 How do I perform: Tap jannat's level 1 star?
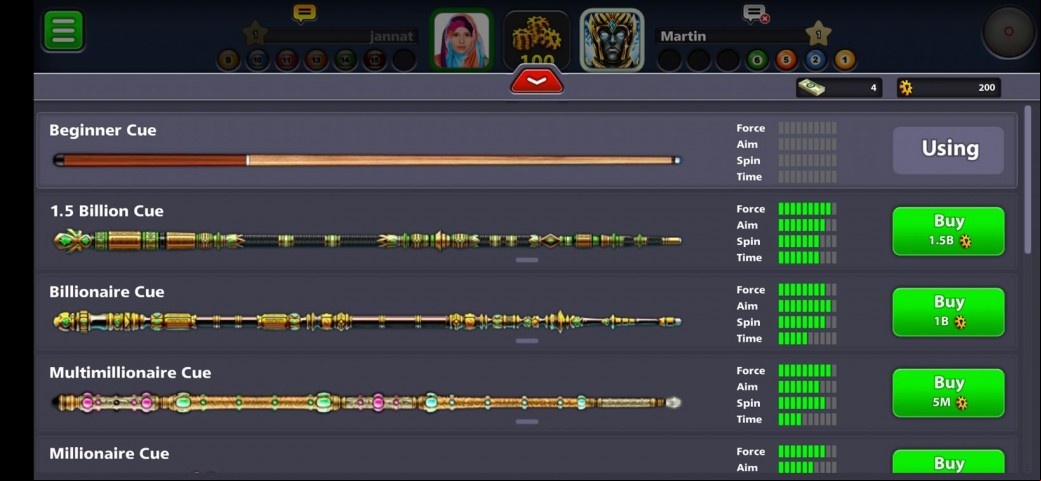[x=254, y=33]
